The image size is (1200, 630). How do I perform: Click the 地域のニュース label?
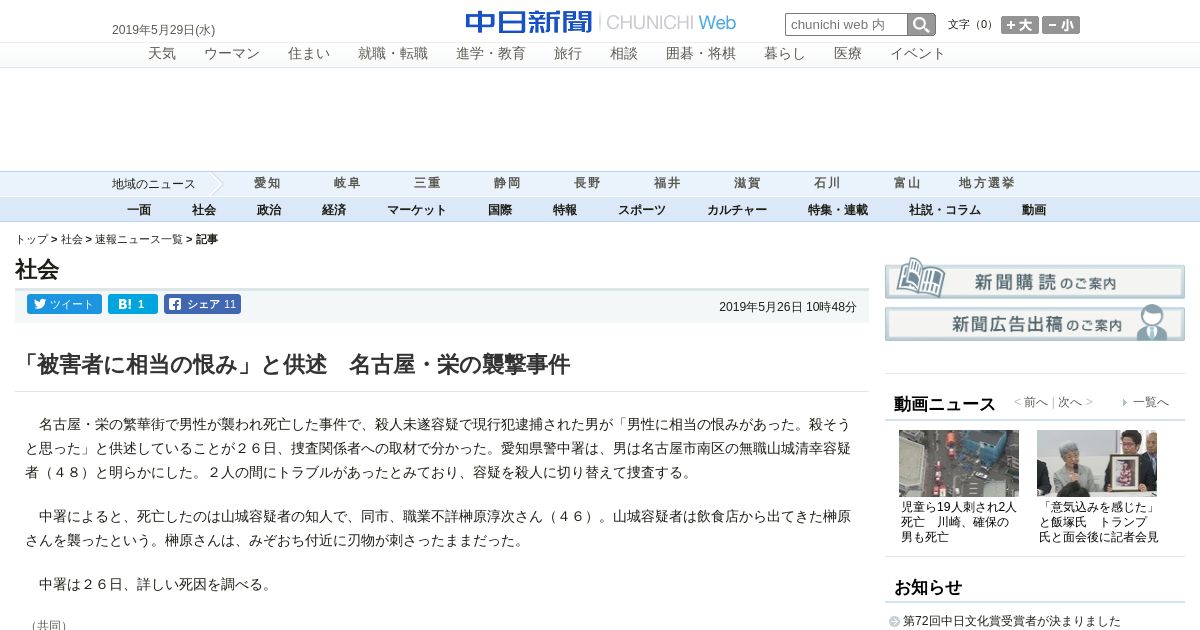[154, 184]
